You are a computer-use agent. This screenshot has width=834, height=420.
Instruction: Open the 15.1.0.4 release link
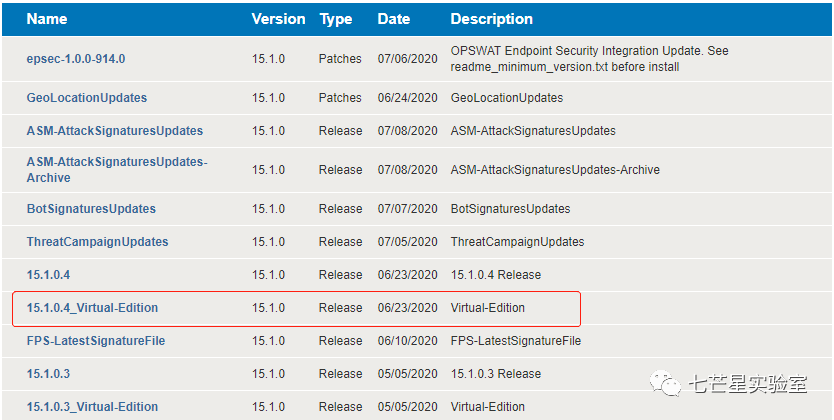pyautogui.click(x=48, y=275)
